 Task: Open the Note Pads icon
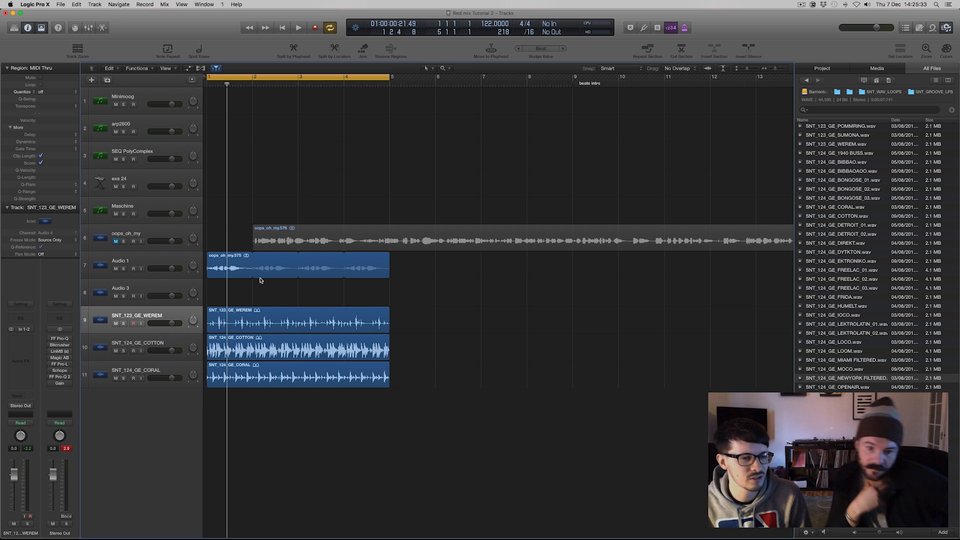pos(919,28)
